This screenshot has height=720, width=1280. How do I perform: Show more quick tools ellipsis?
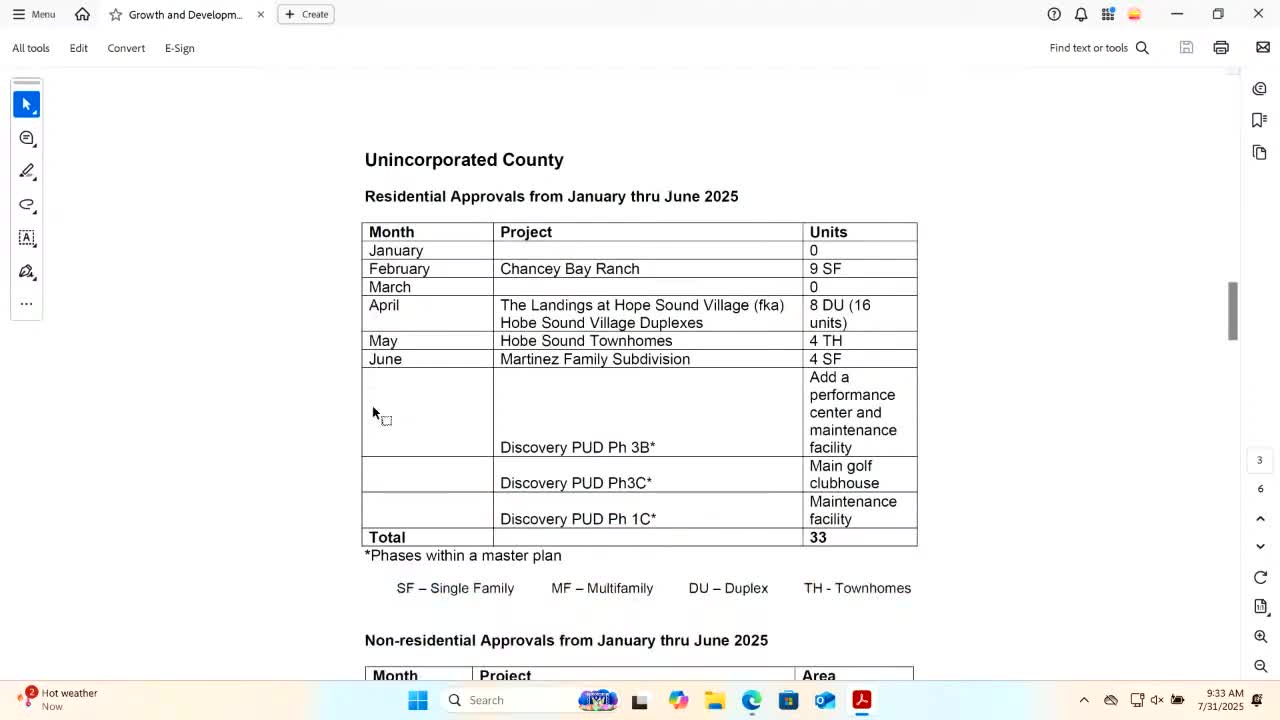coord(27,304)
